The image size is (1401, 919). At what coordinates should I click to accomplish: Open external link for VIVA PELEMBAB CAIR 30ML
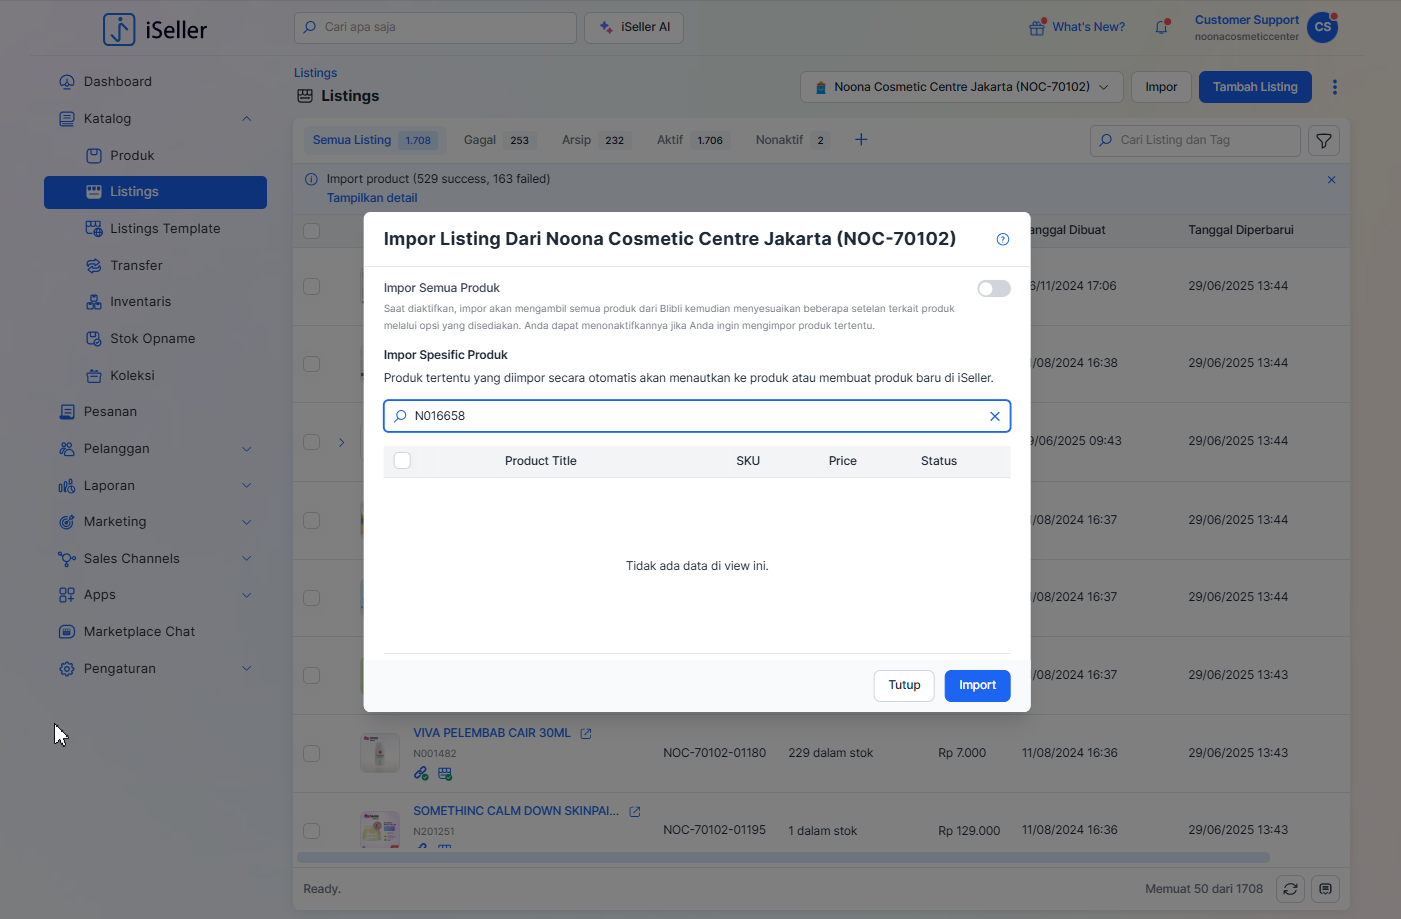coord(586,734)
